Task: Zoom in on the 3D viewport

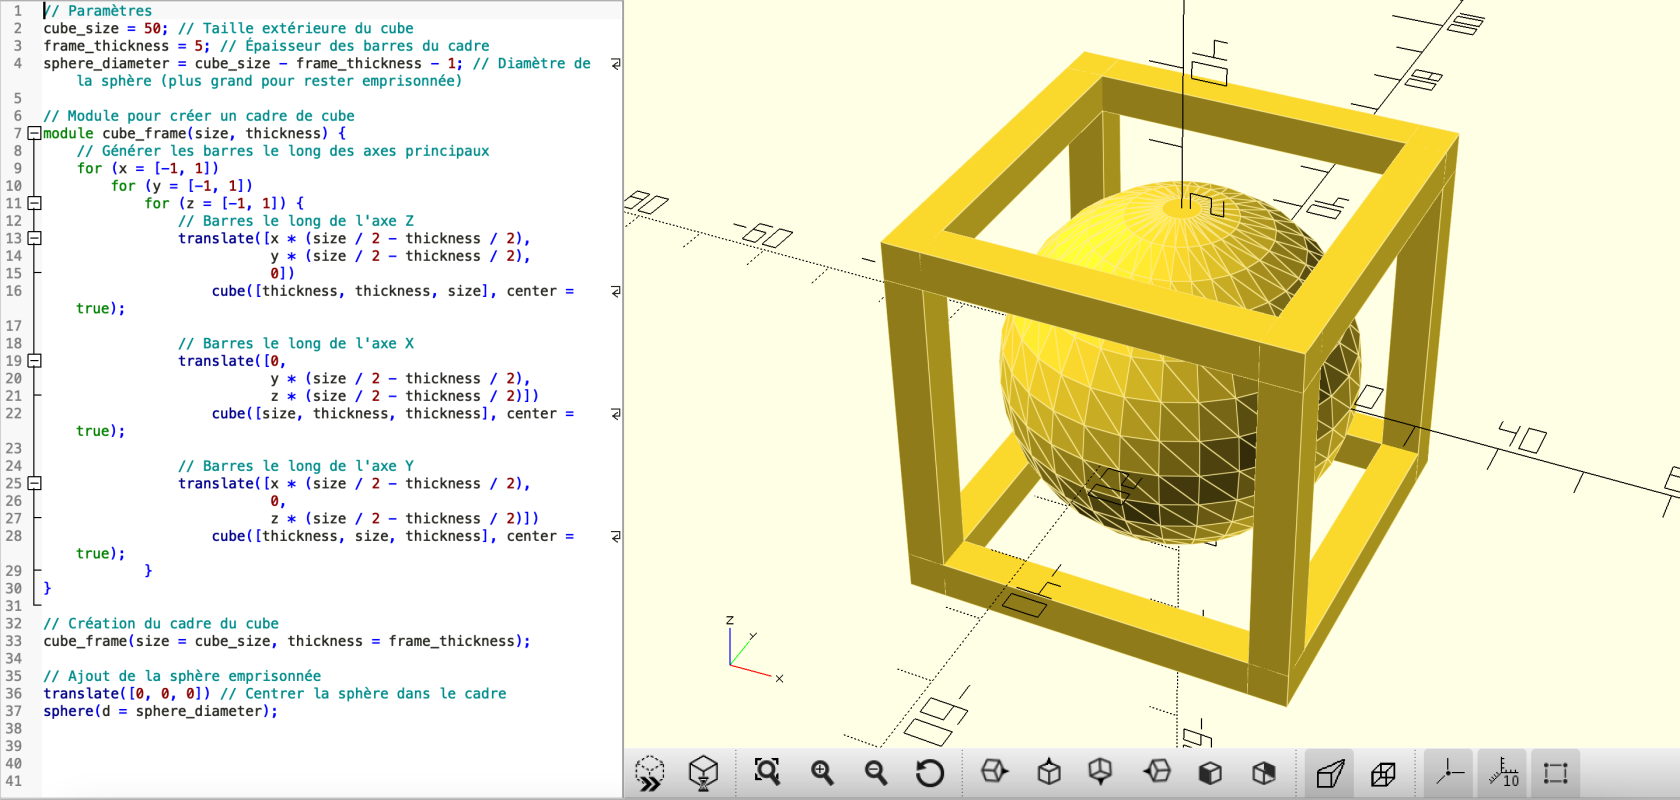Action: (x=822, y=772)
